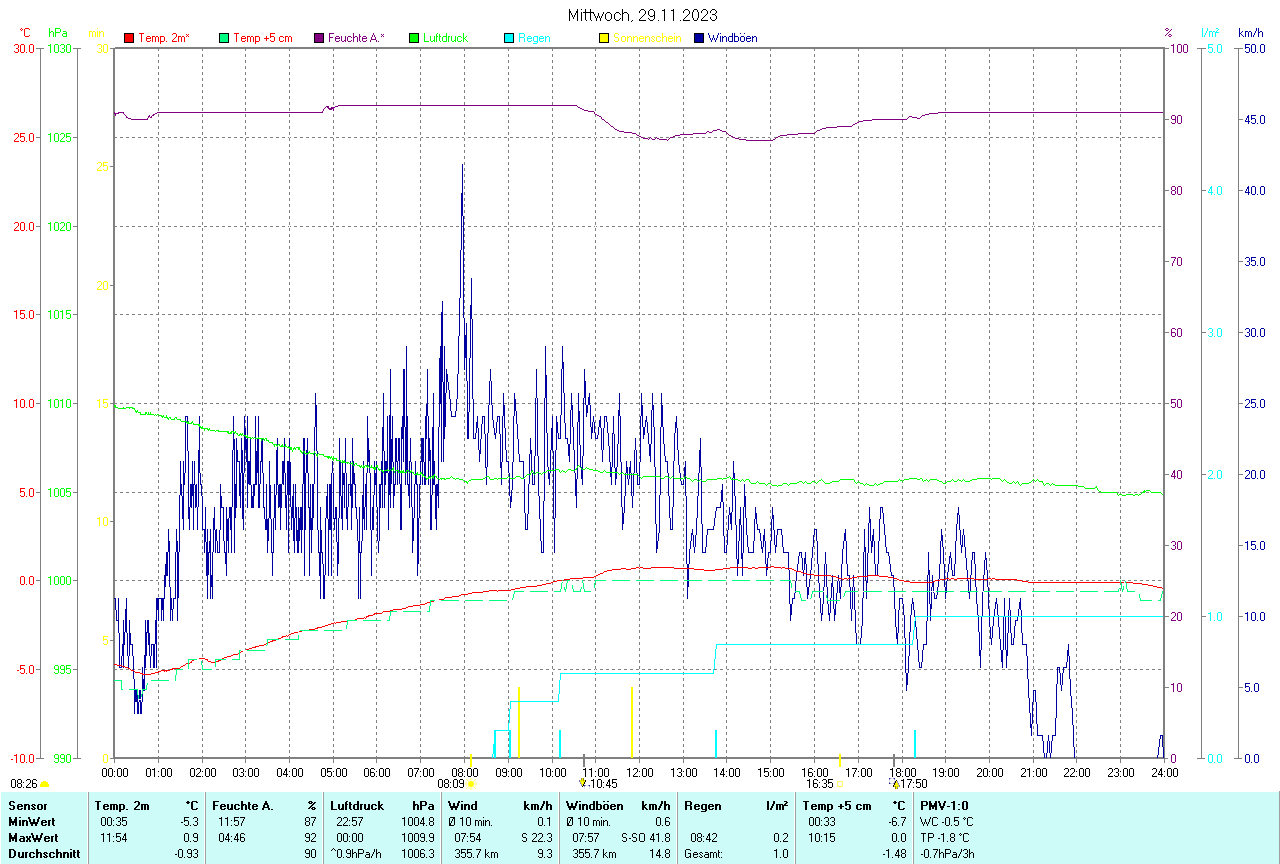Click the 'Temp +5 cm' column header in table
This screenshot has width=1280, height=864.
point(837,806)
